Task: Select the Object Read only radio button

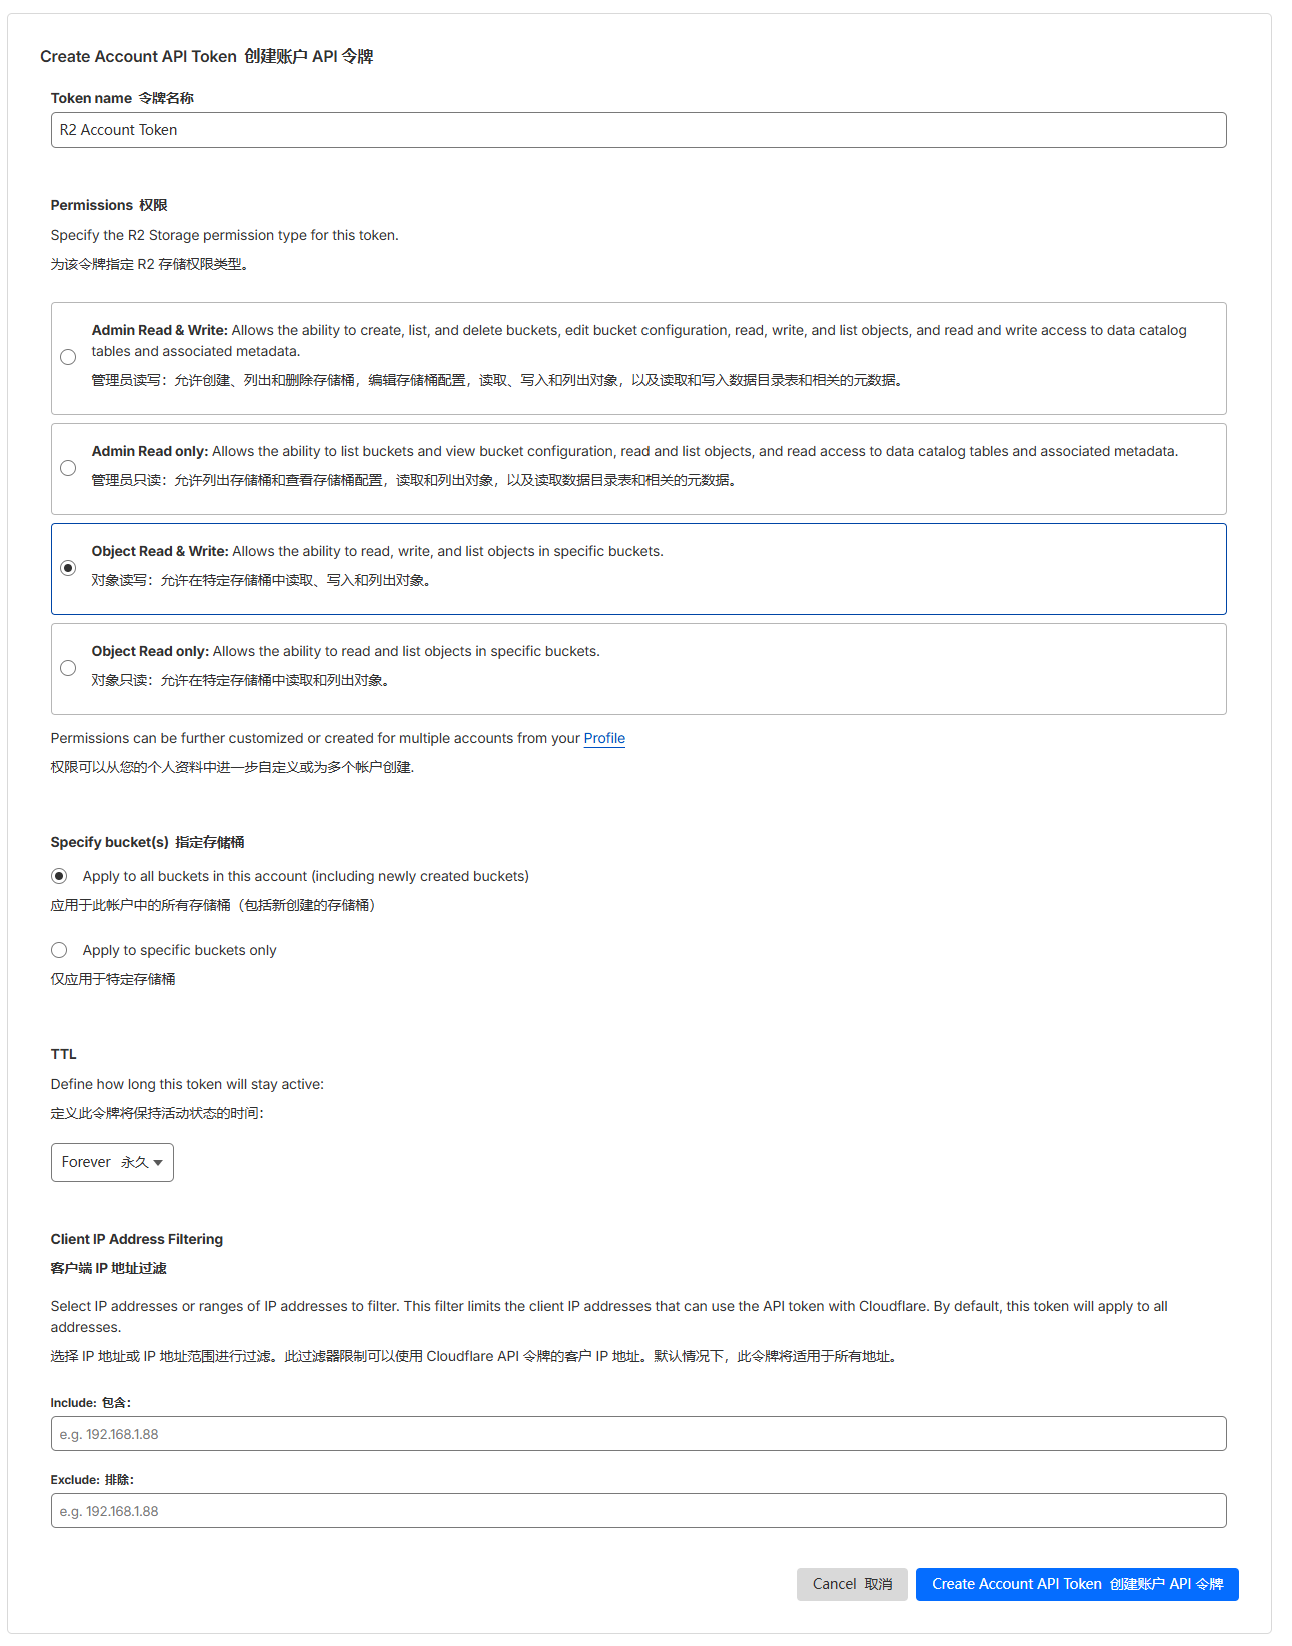Action: point(68,668)
